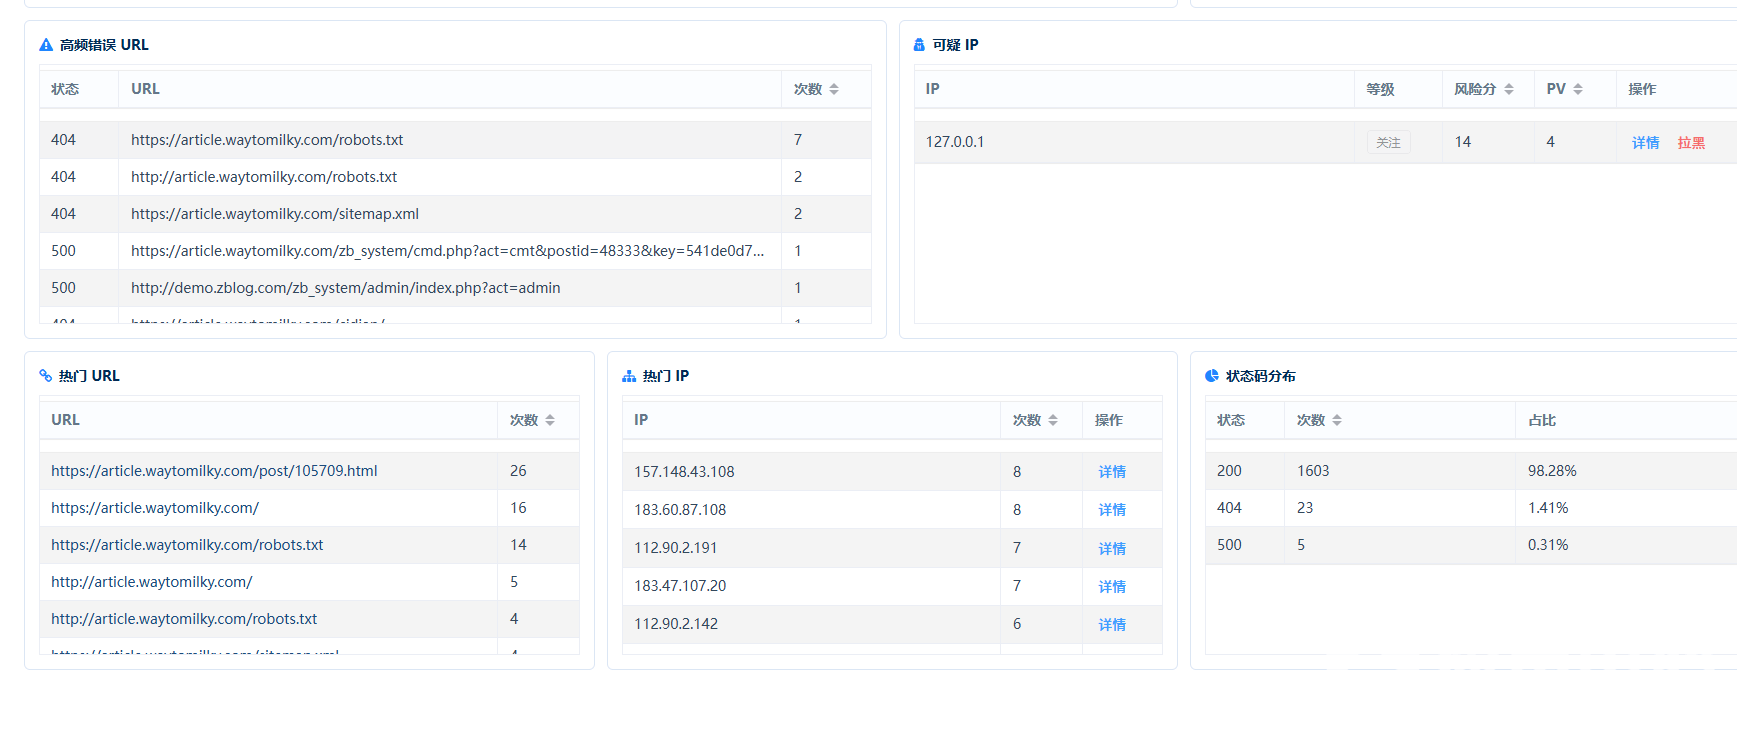Image resolution: width=1737 pixels, height=735 pixels.
Task: Select the 404 sitemap.xml error row
Action: pyautogui.click(x=455, y=214)
